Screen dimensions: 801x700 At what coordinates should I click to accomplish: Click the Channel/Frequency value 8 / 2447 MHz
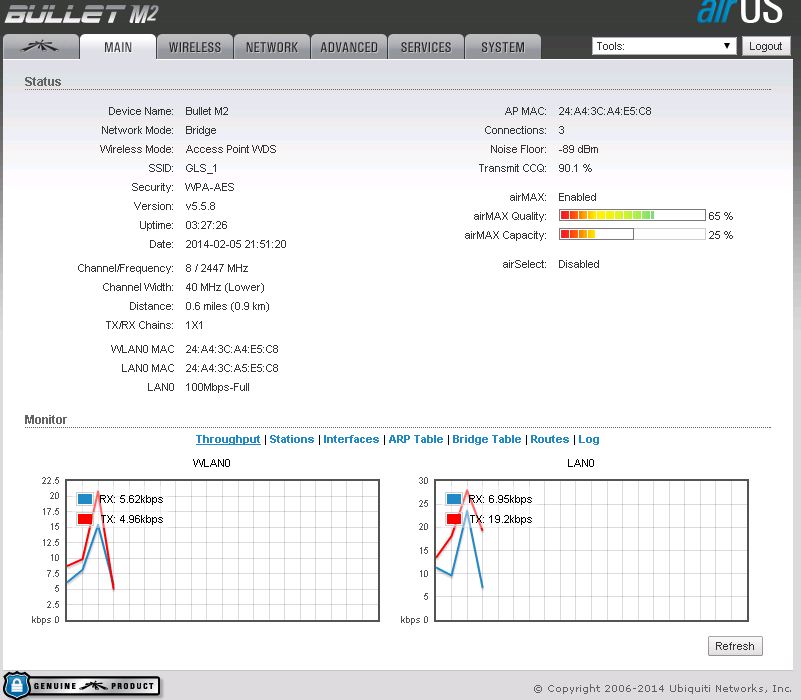coord(217,268)
